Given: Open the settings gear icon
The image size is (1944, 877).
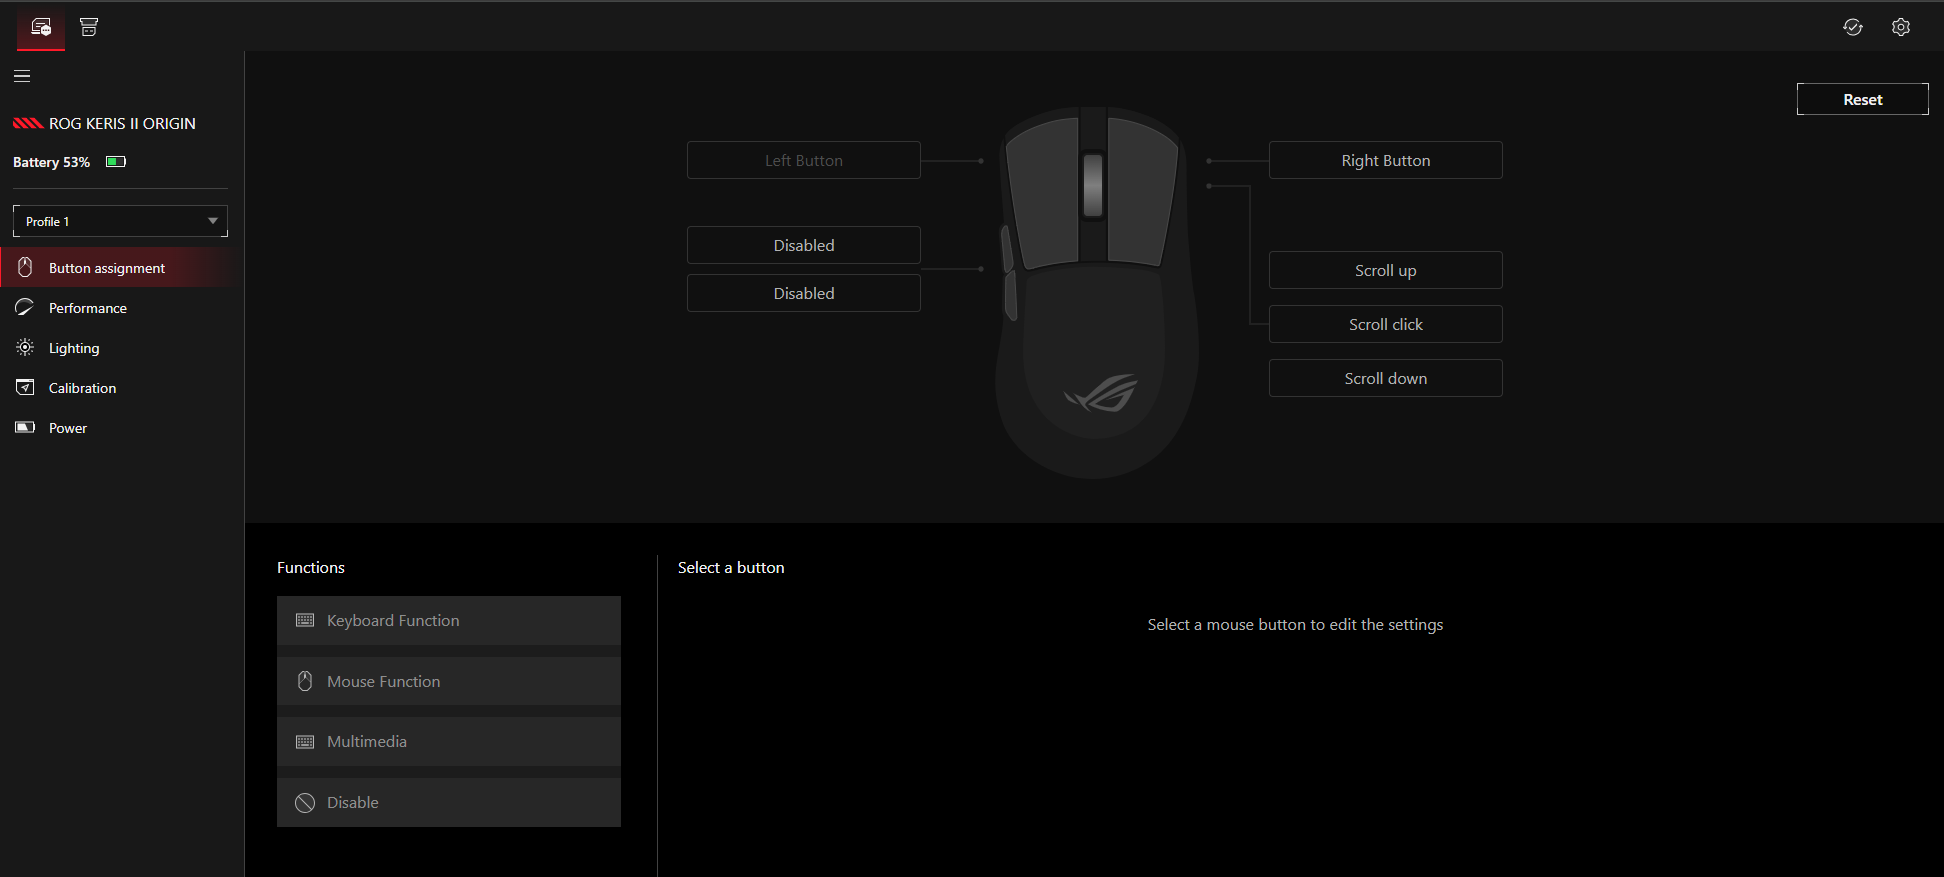Looking at the screenshot, I should click(x=1901, y=27).
